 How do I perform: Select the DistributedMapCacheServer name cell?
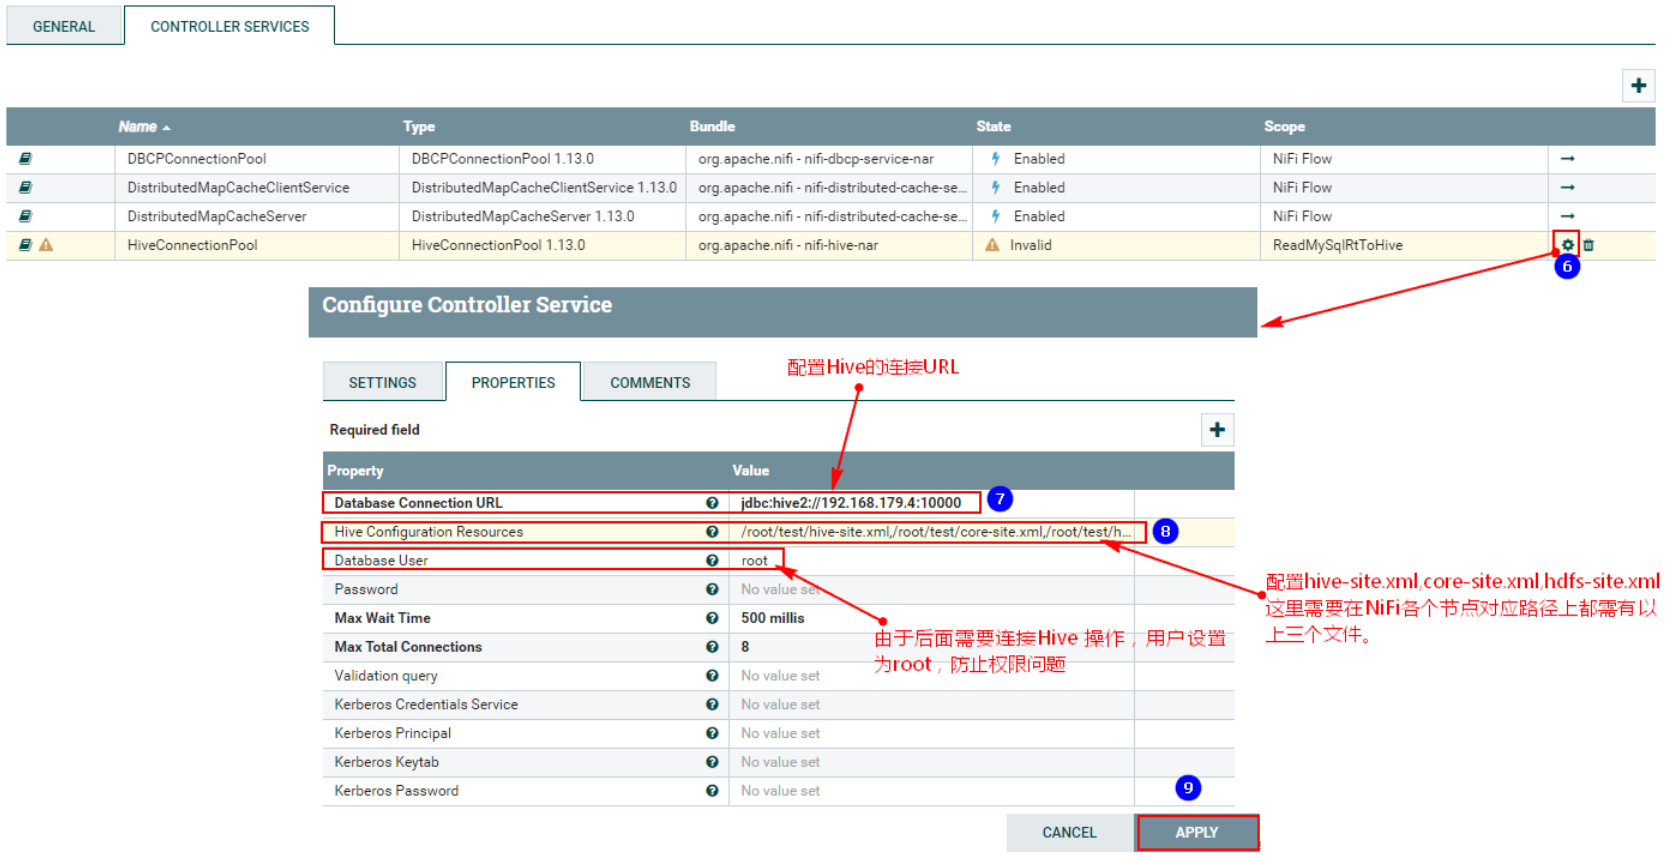click(257, 216)
